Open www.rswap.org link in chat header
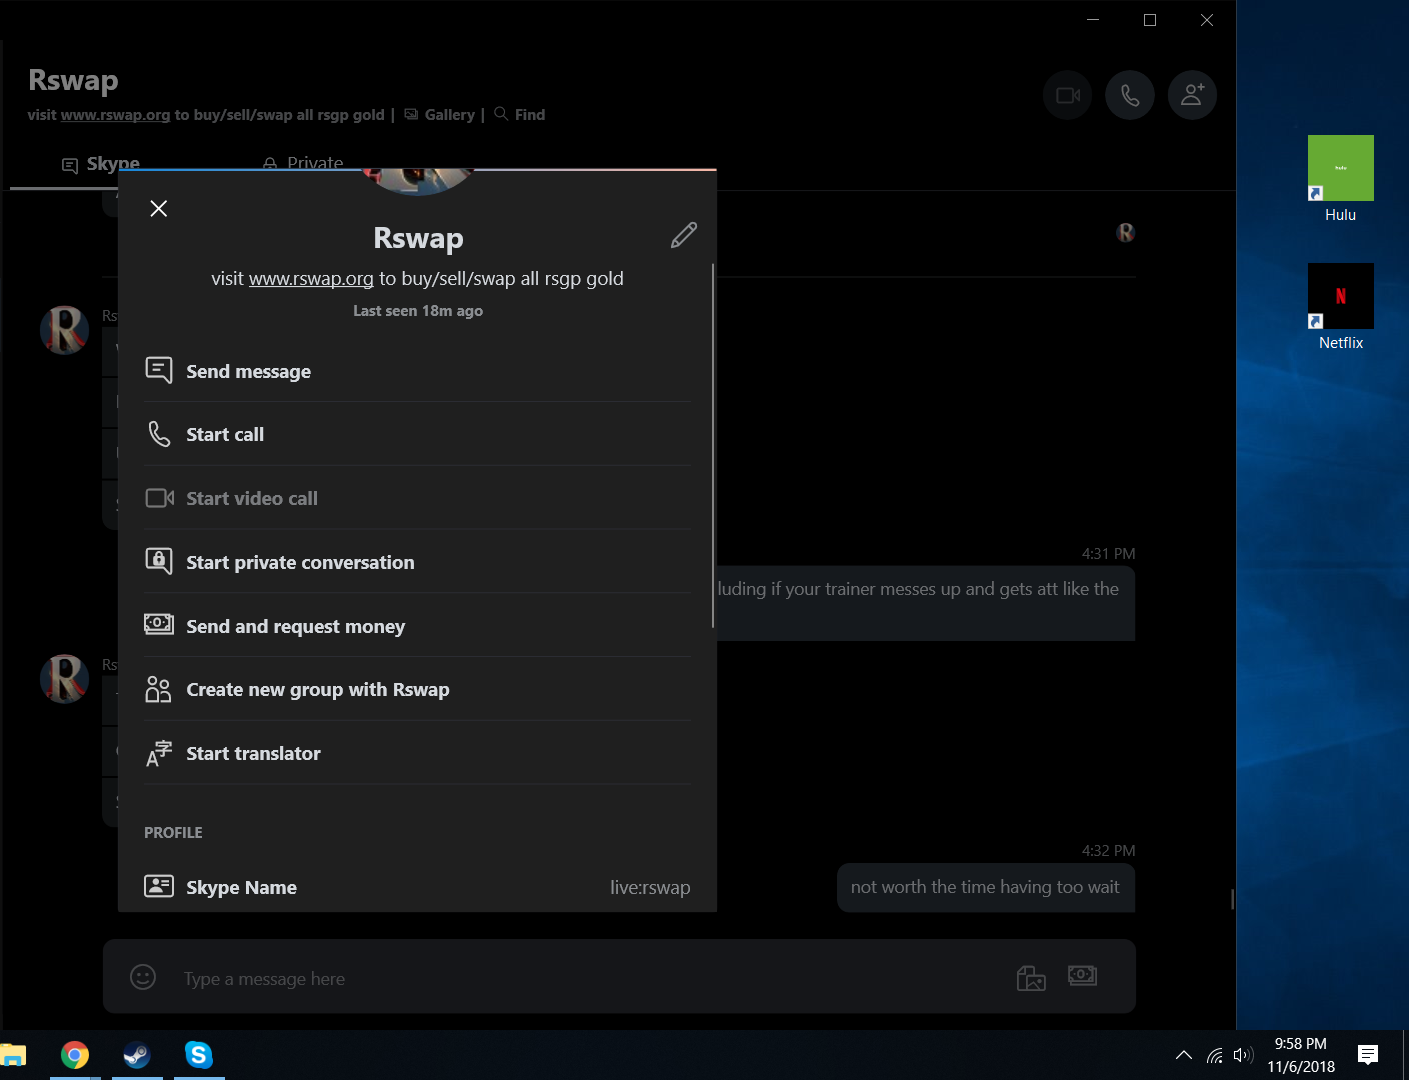The width and height of the screenshot is (1409, 1080). point(115,115)
